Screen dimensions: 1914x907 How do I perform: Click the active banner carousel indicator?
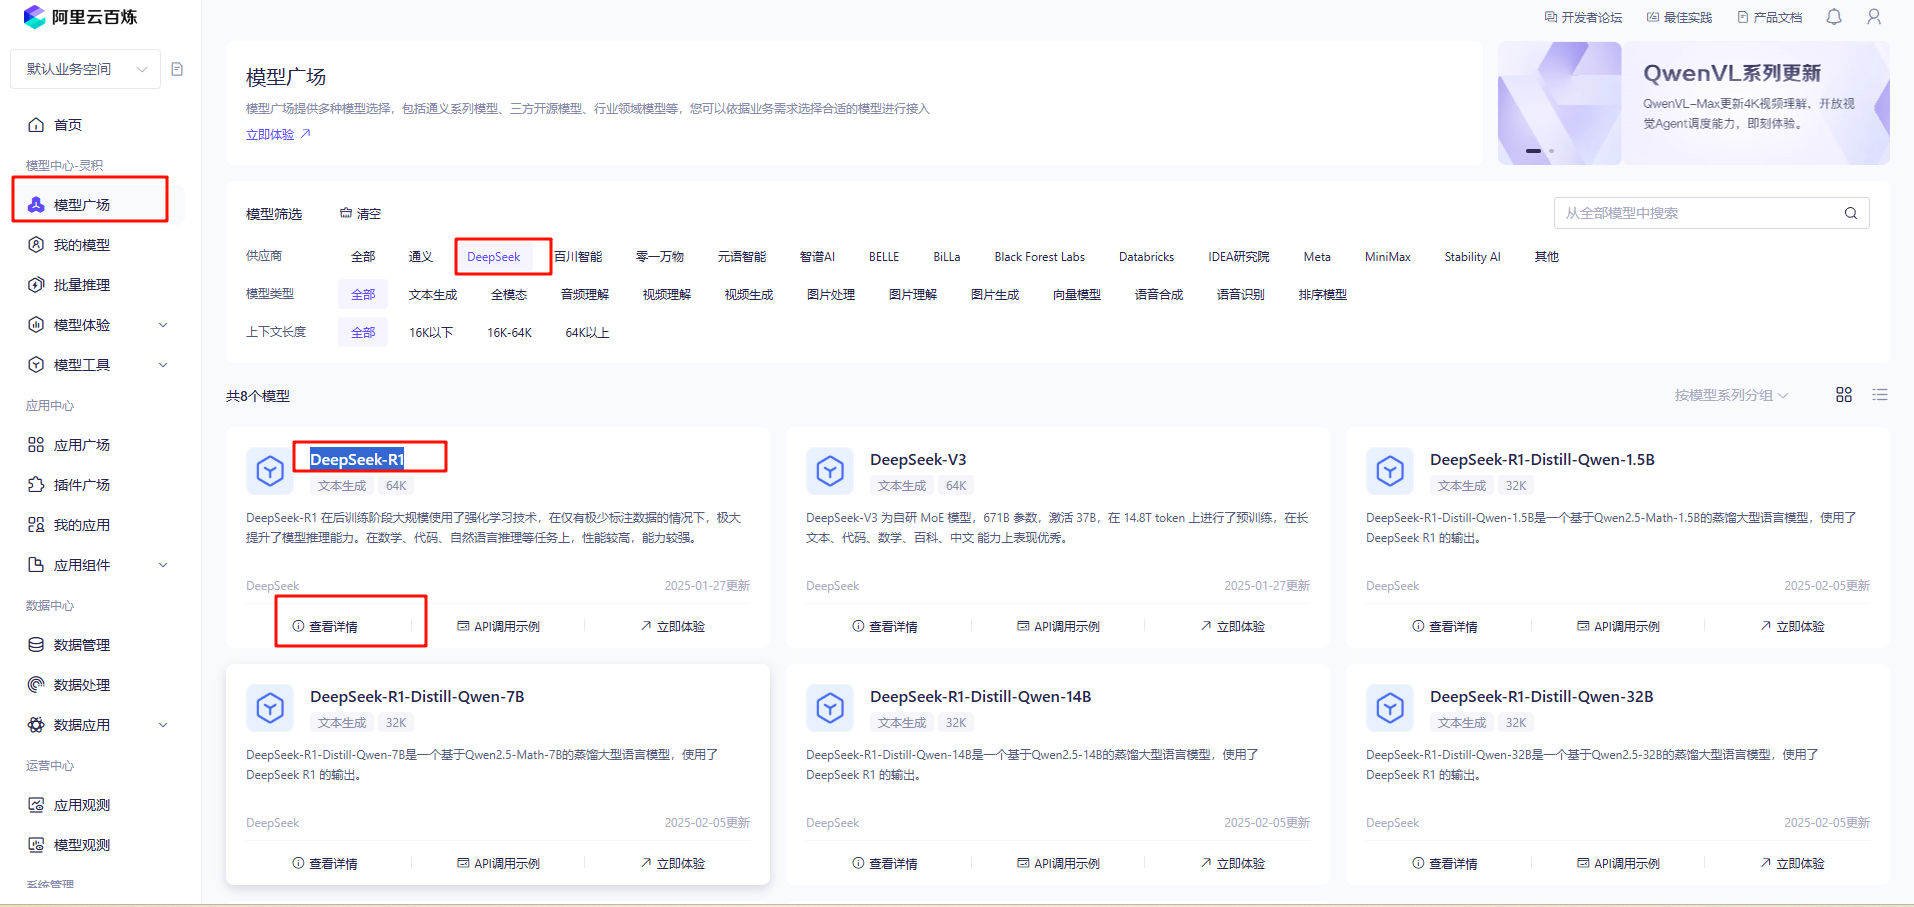pos(1533,151)
